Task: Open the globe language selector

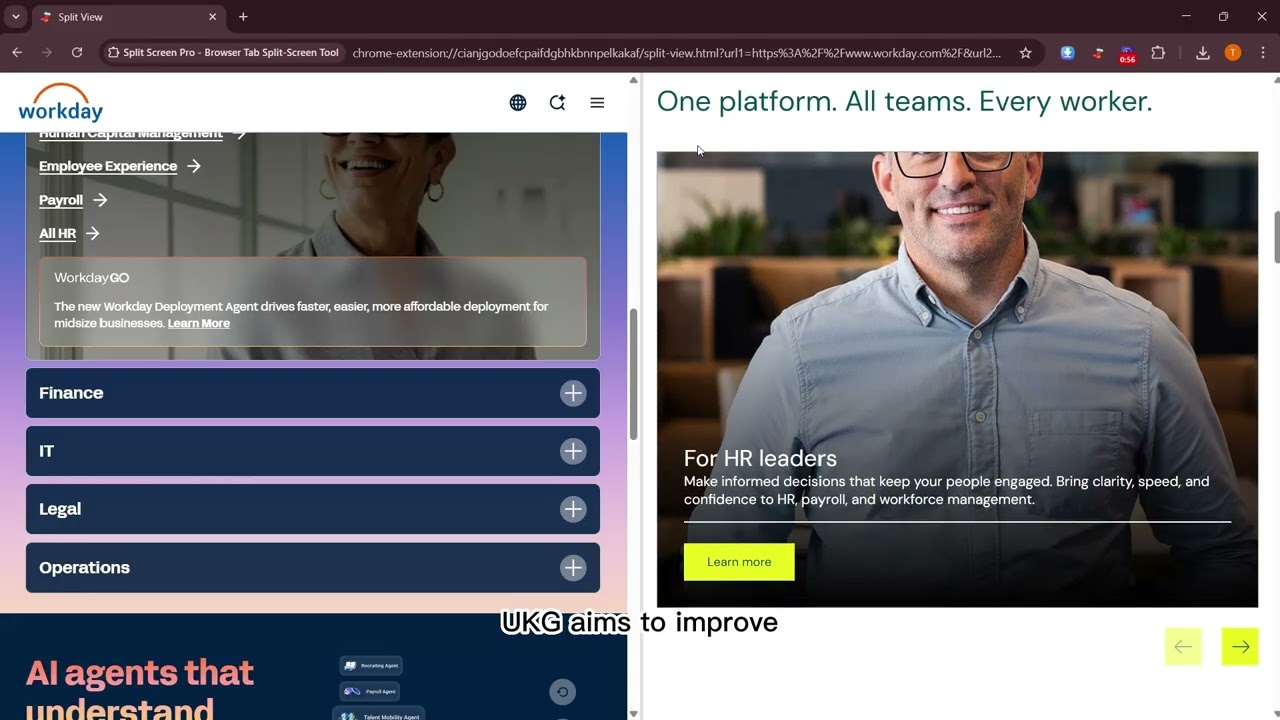Action: click(518, 102)
